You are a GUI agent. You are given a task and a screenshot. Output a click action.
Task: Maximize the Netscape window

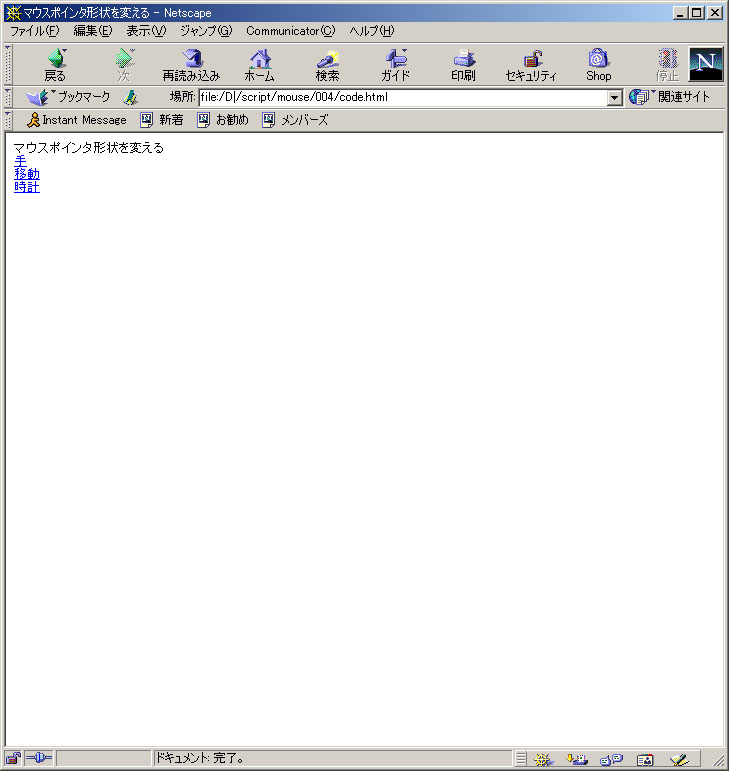click(x=697, y=13)
